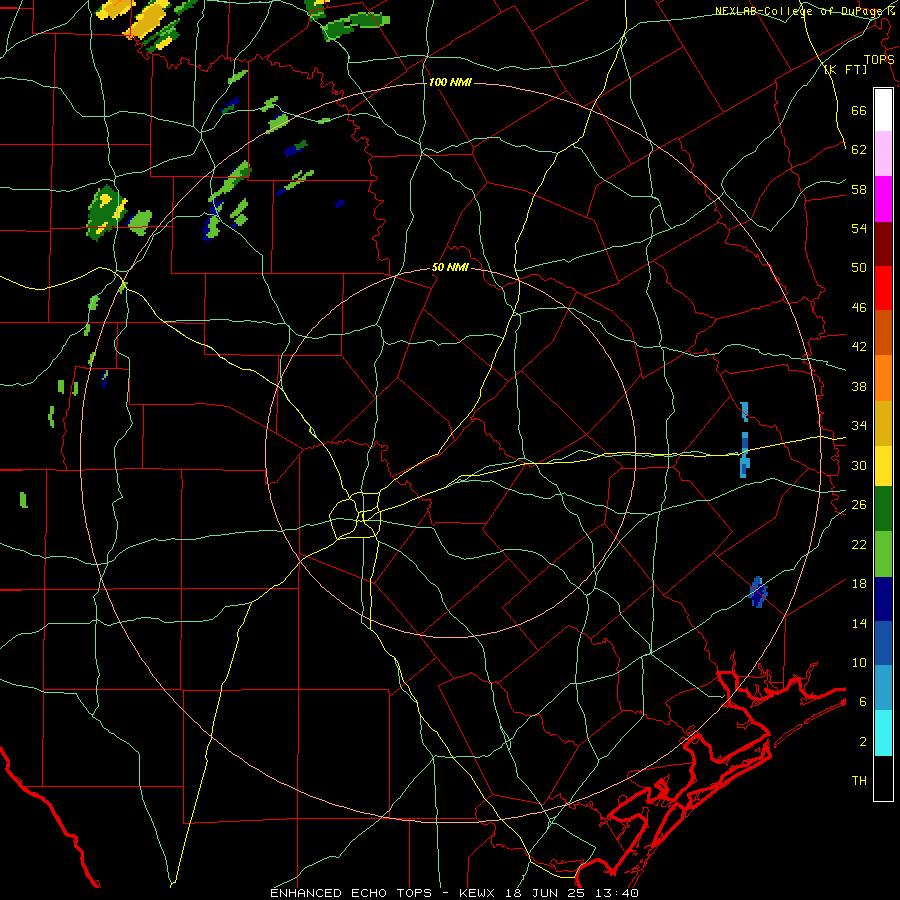Click the dark orange 42 kft legend swatch
The width and height of the screenshot is (900, 900).
click(883, 332)
